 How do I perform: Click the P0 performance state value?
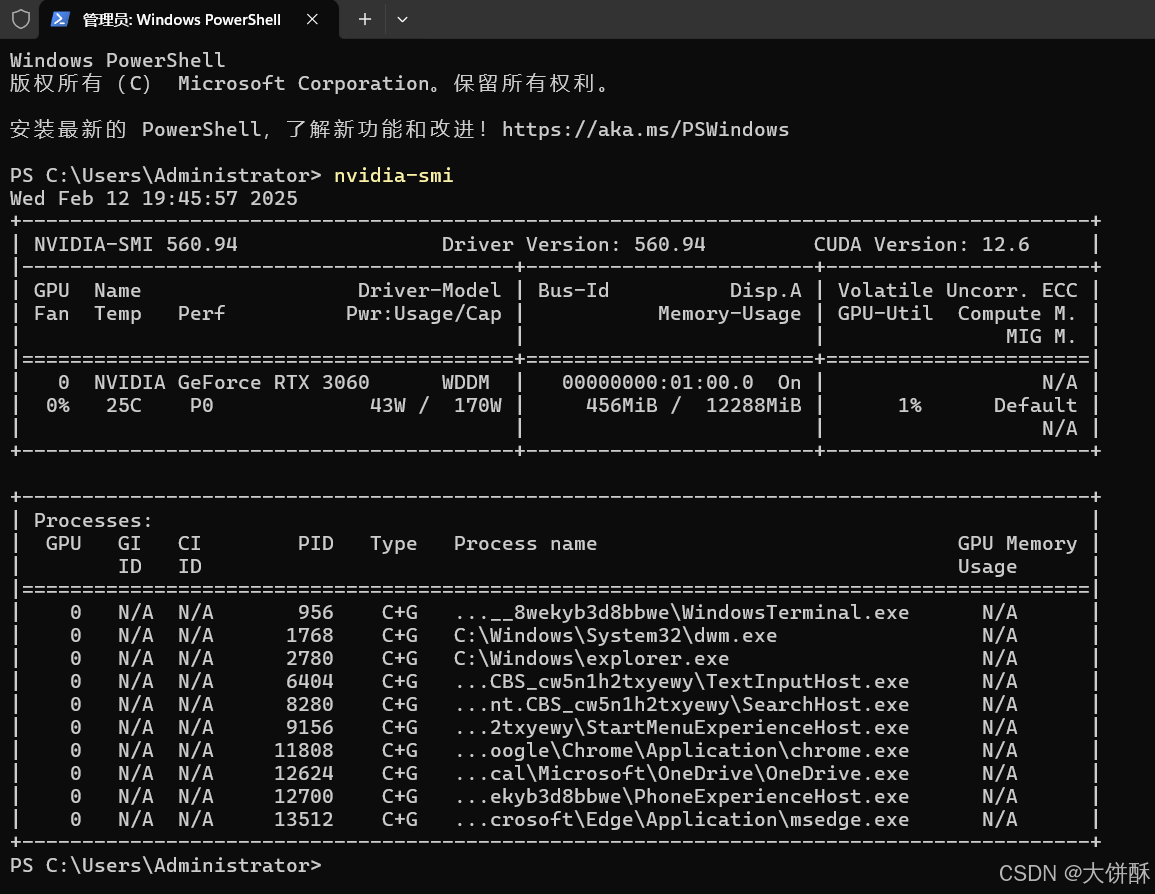[x=201, y=406]
